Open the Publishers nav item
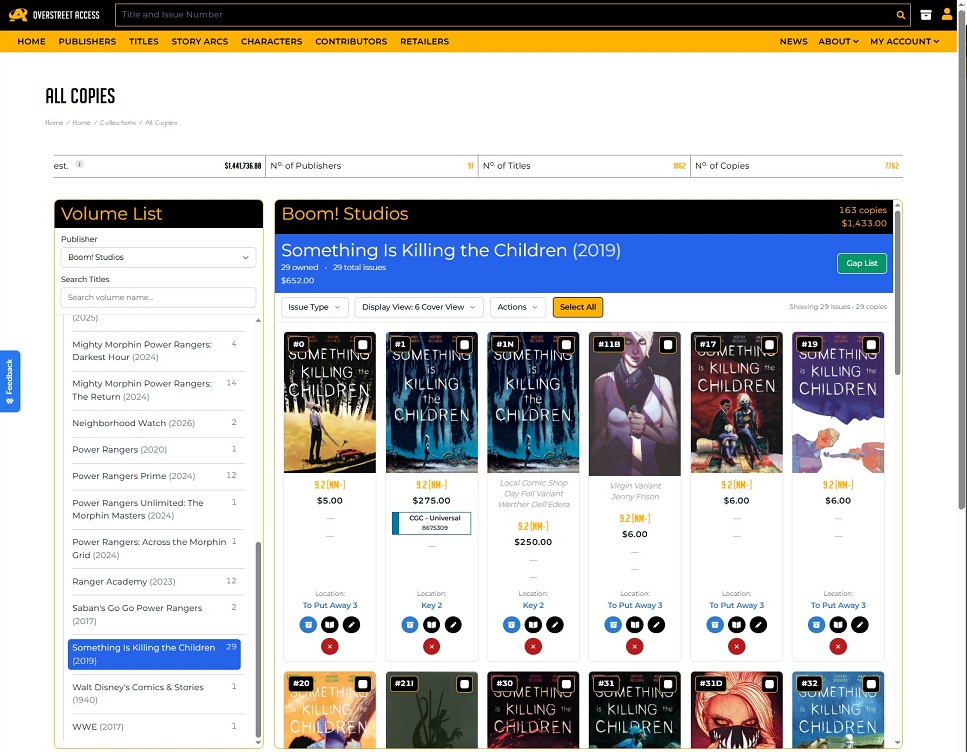Viewport: 967px width, 752px height. tap(87, 41)
